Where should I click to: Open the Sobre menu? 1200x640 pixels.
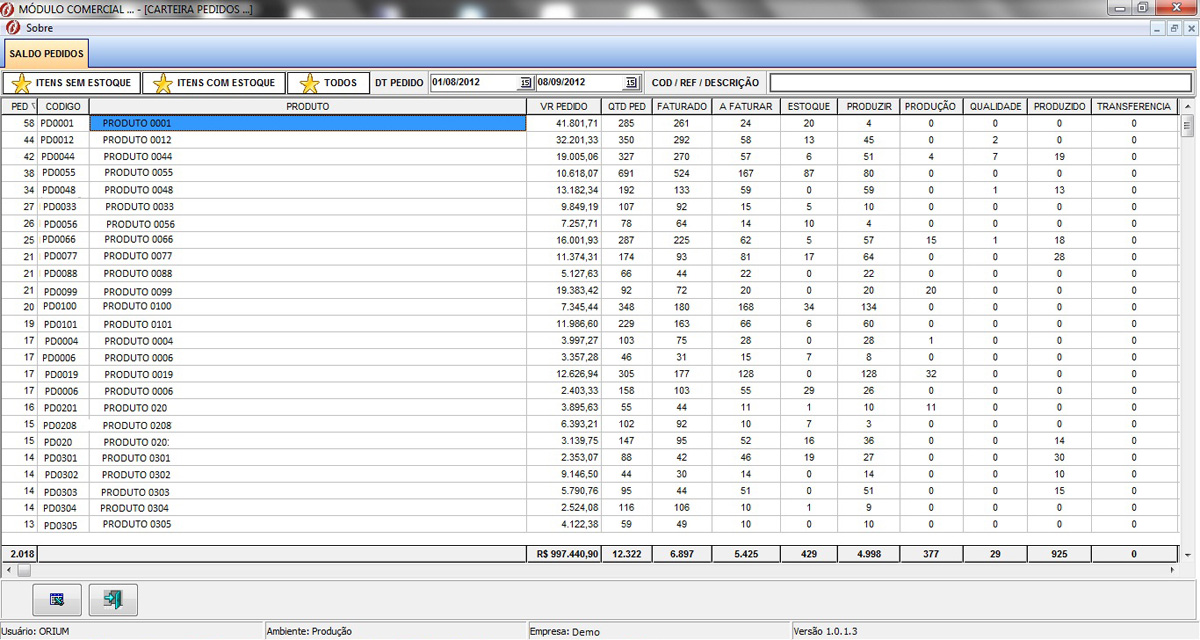pyautogui.click(x=39, y=28)
